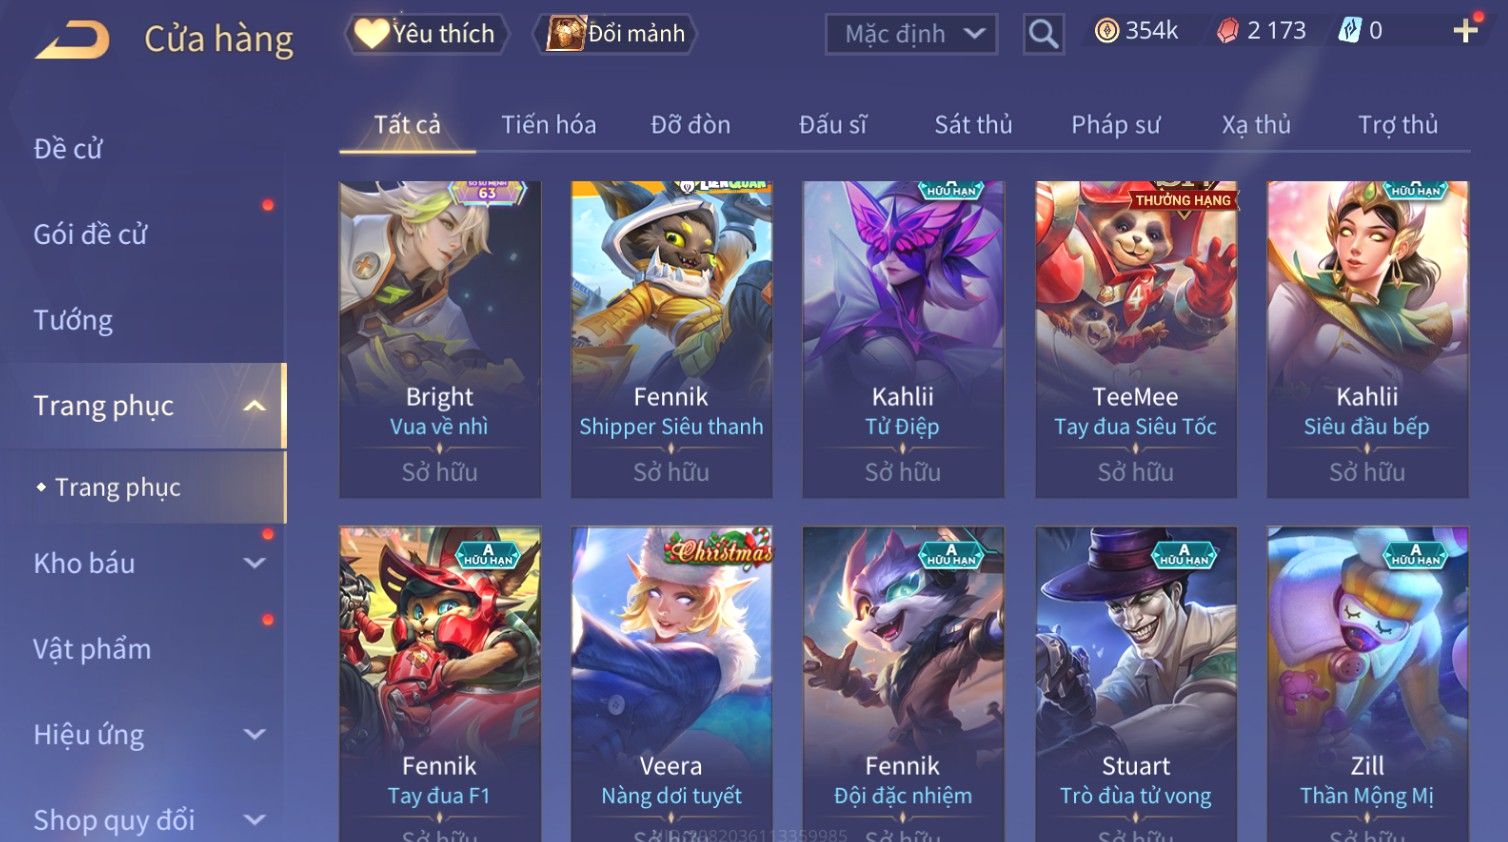This screenshot has height=842, width=1508.
Task: Open the Mặc định sort dropdown
Action: 911,34
